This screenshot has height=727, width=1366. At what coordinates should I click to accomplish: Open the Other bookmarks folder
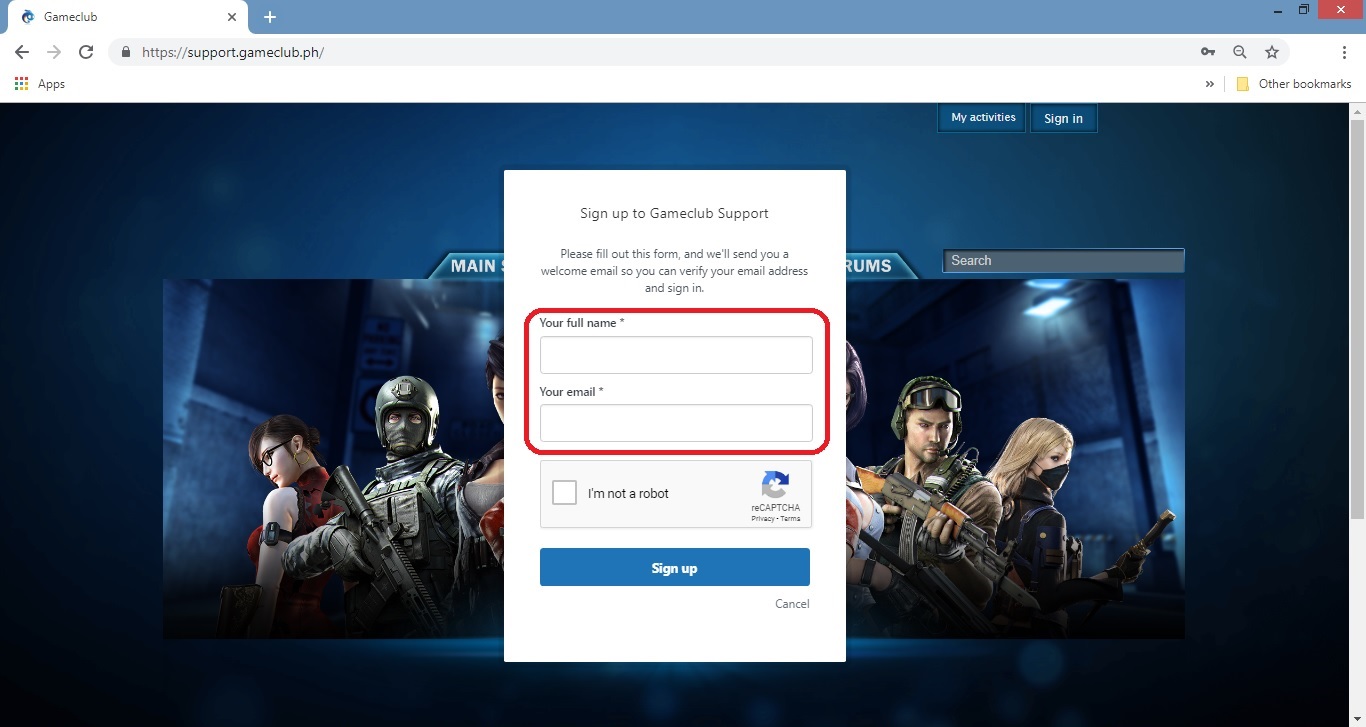click(x=1294, y=84)
